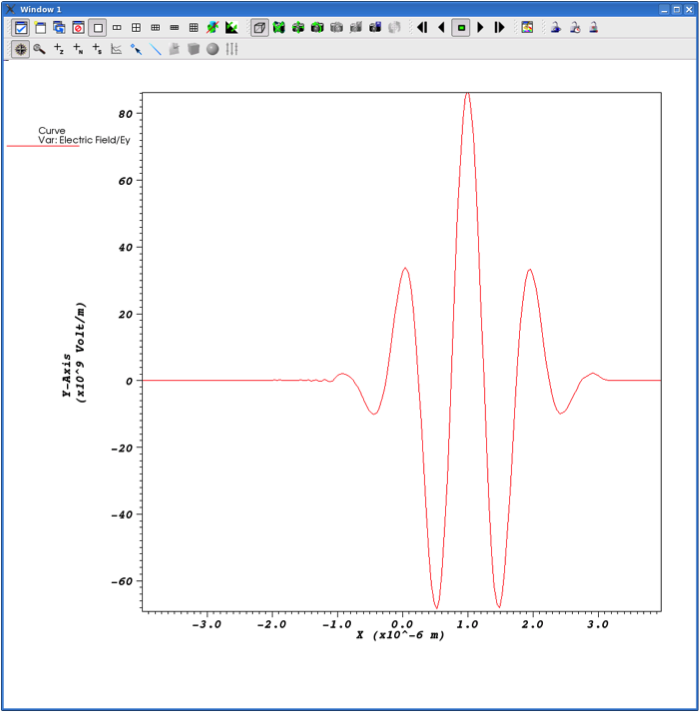Select the 2x2 window layout
Screen dimensions: 699x712
pyautogui.click(x=136, y=28)
